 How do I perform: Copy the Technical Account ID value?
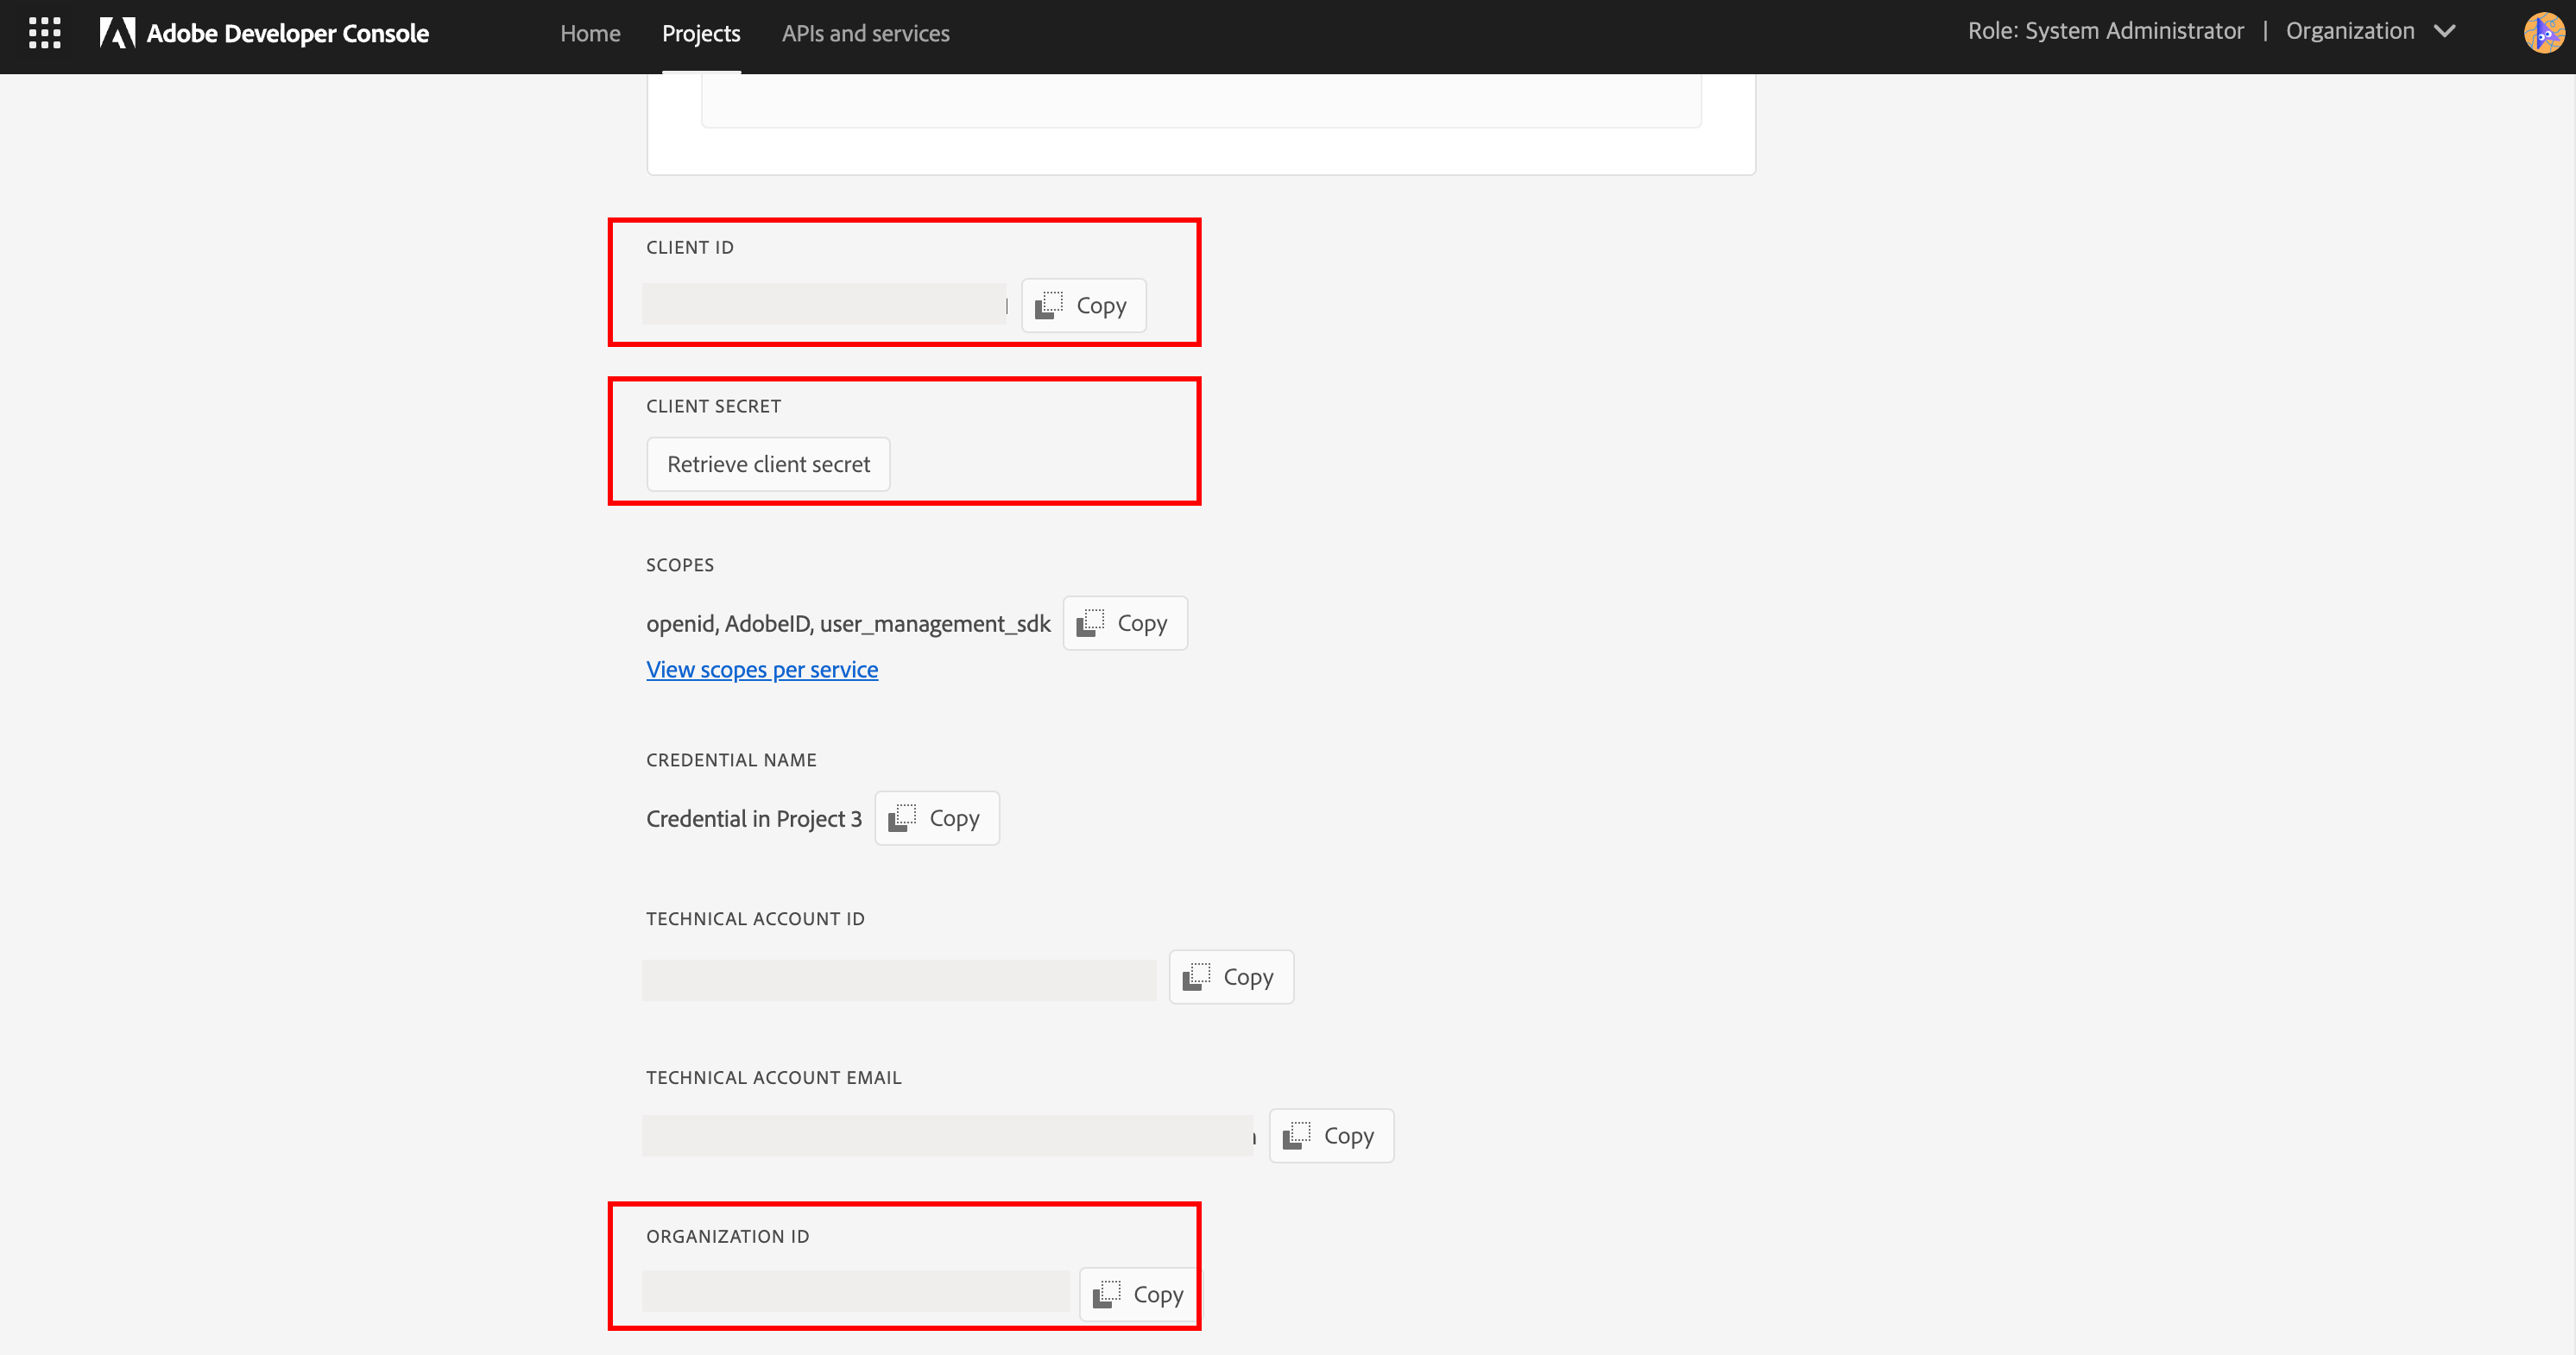(1230, 976)
